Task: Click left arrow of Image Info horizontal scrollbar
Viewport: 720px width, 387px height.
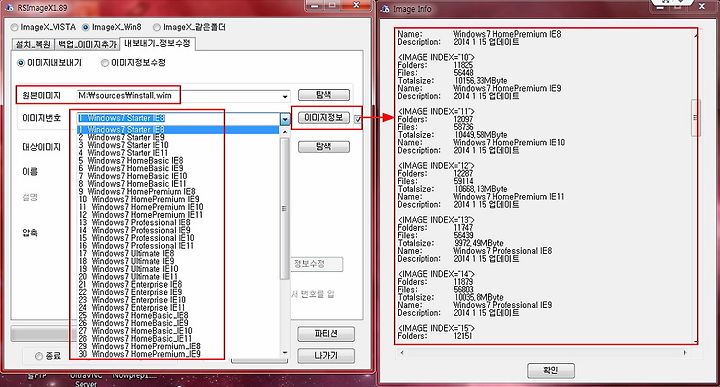Action: (402, 353)
